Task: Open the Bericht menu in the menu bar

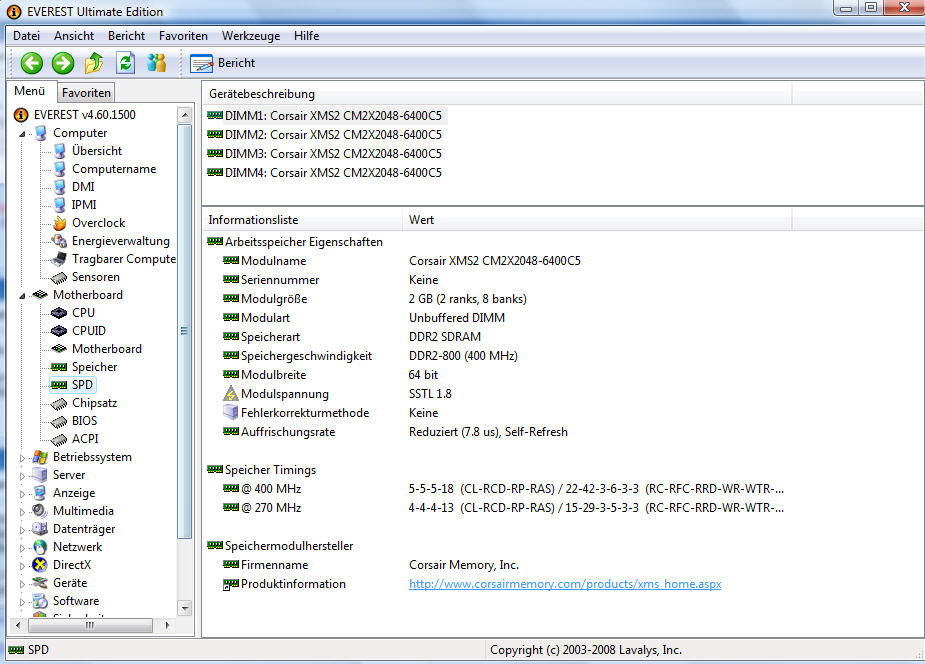Action: [126, 36]
